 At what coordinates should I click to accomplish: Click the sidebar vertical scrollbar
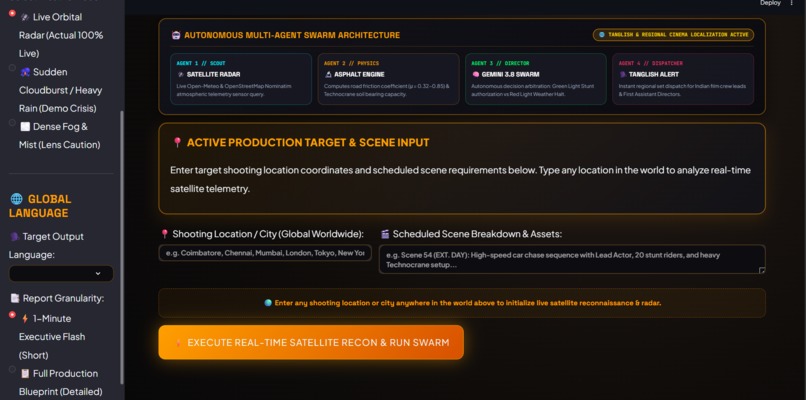coord(122,247)
